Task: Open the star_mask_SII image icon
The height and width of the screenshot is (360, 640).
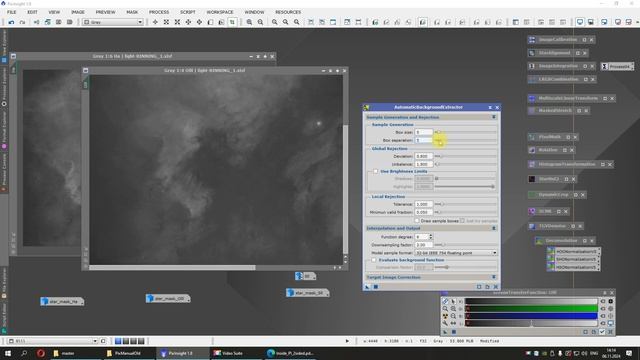Action: tap(308, 293)
